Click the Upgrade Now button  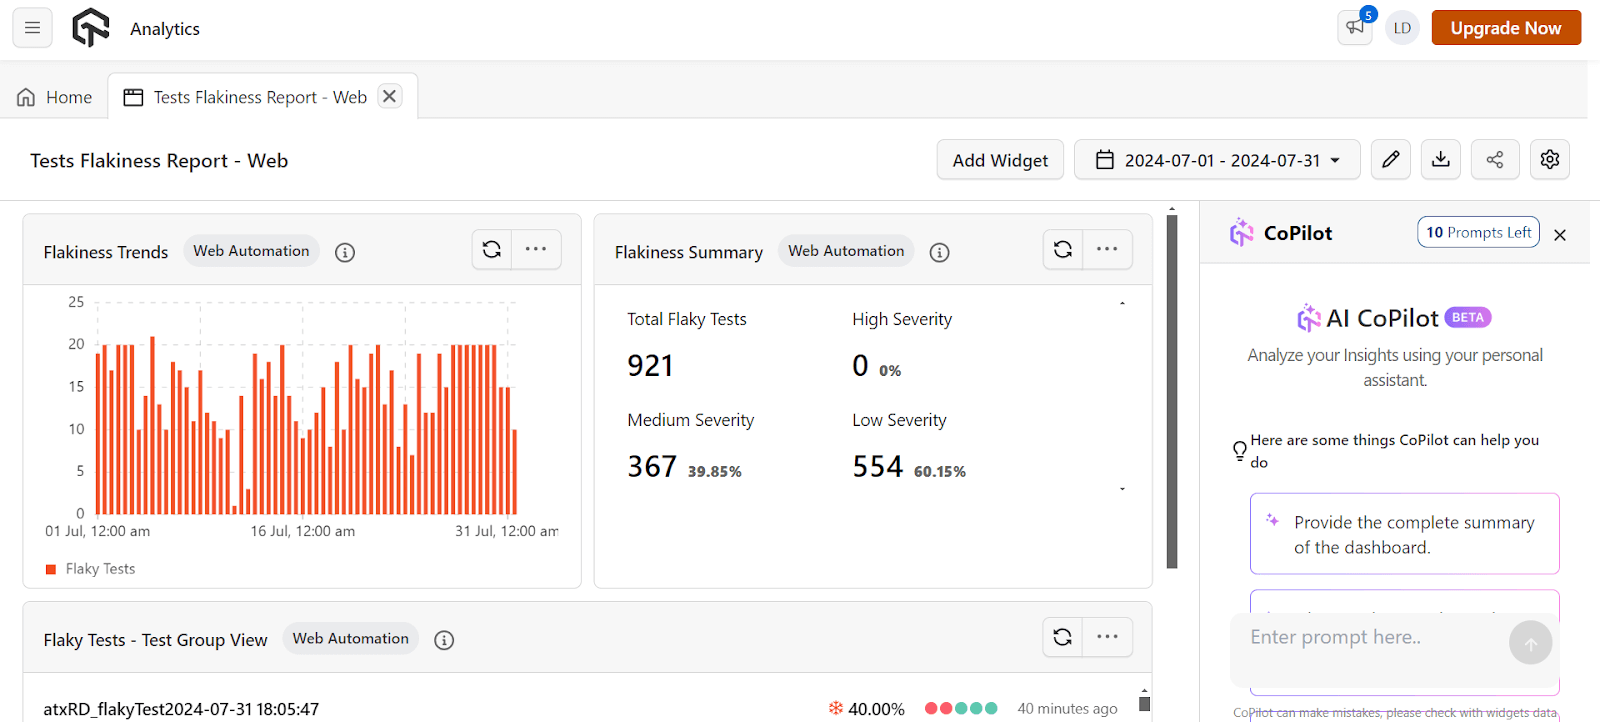pos(1506,28)
